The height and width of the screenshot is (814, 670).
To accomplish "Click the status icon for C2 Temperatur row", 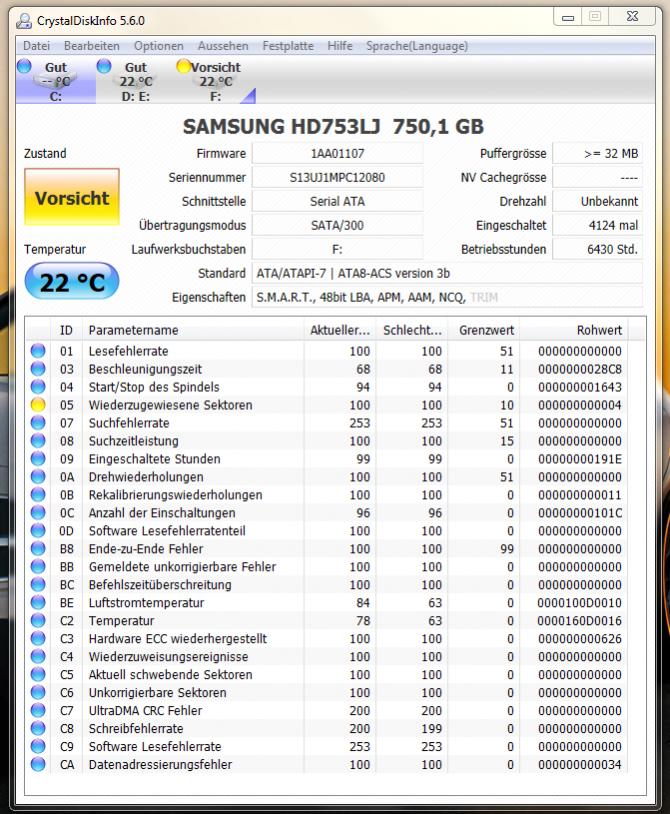I will click(38, 620).
